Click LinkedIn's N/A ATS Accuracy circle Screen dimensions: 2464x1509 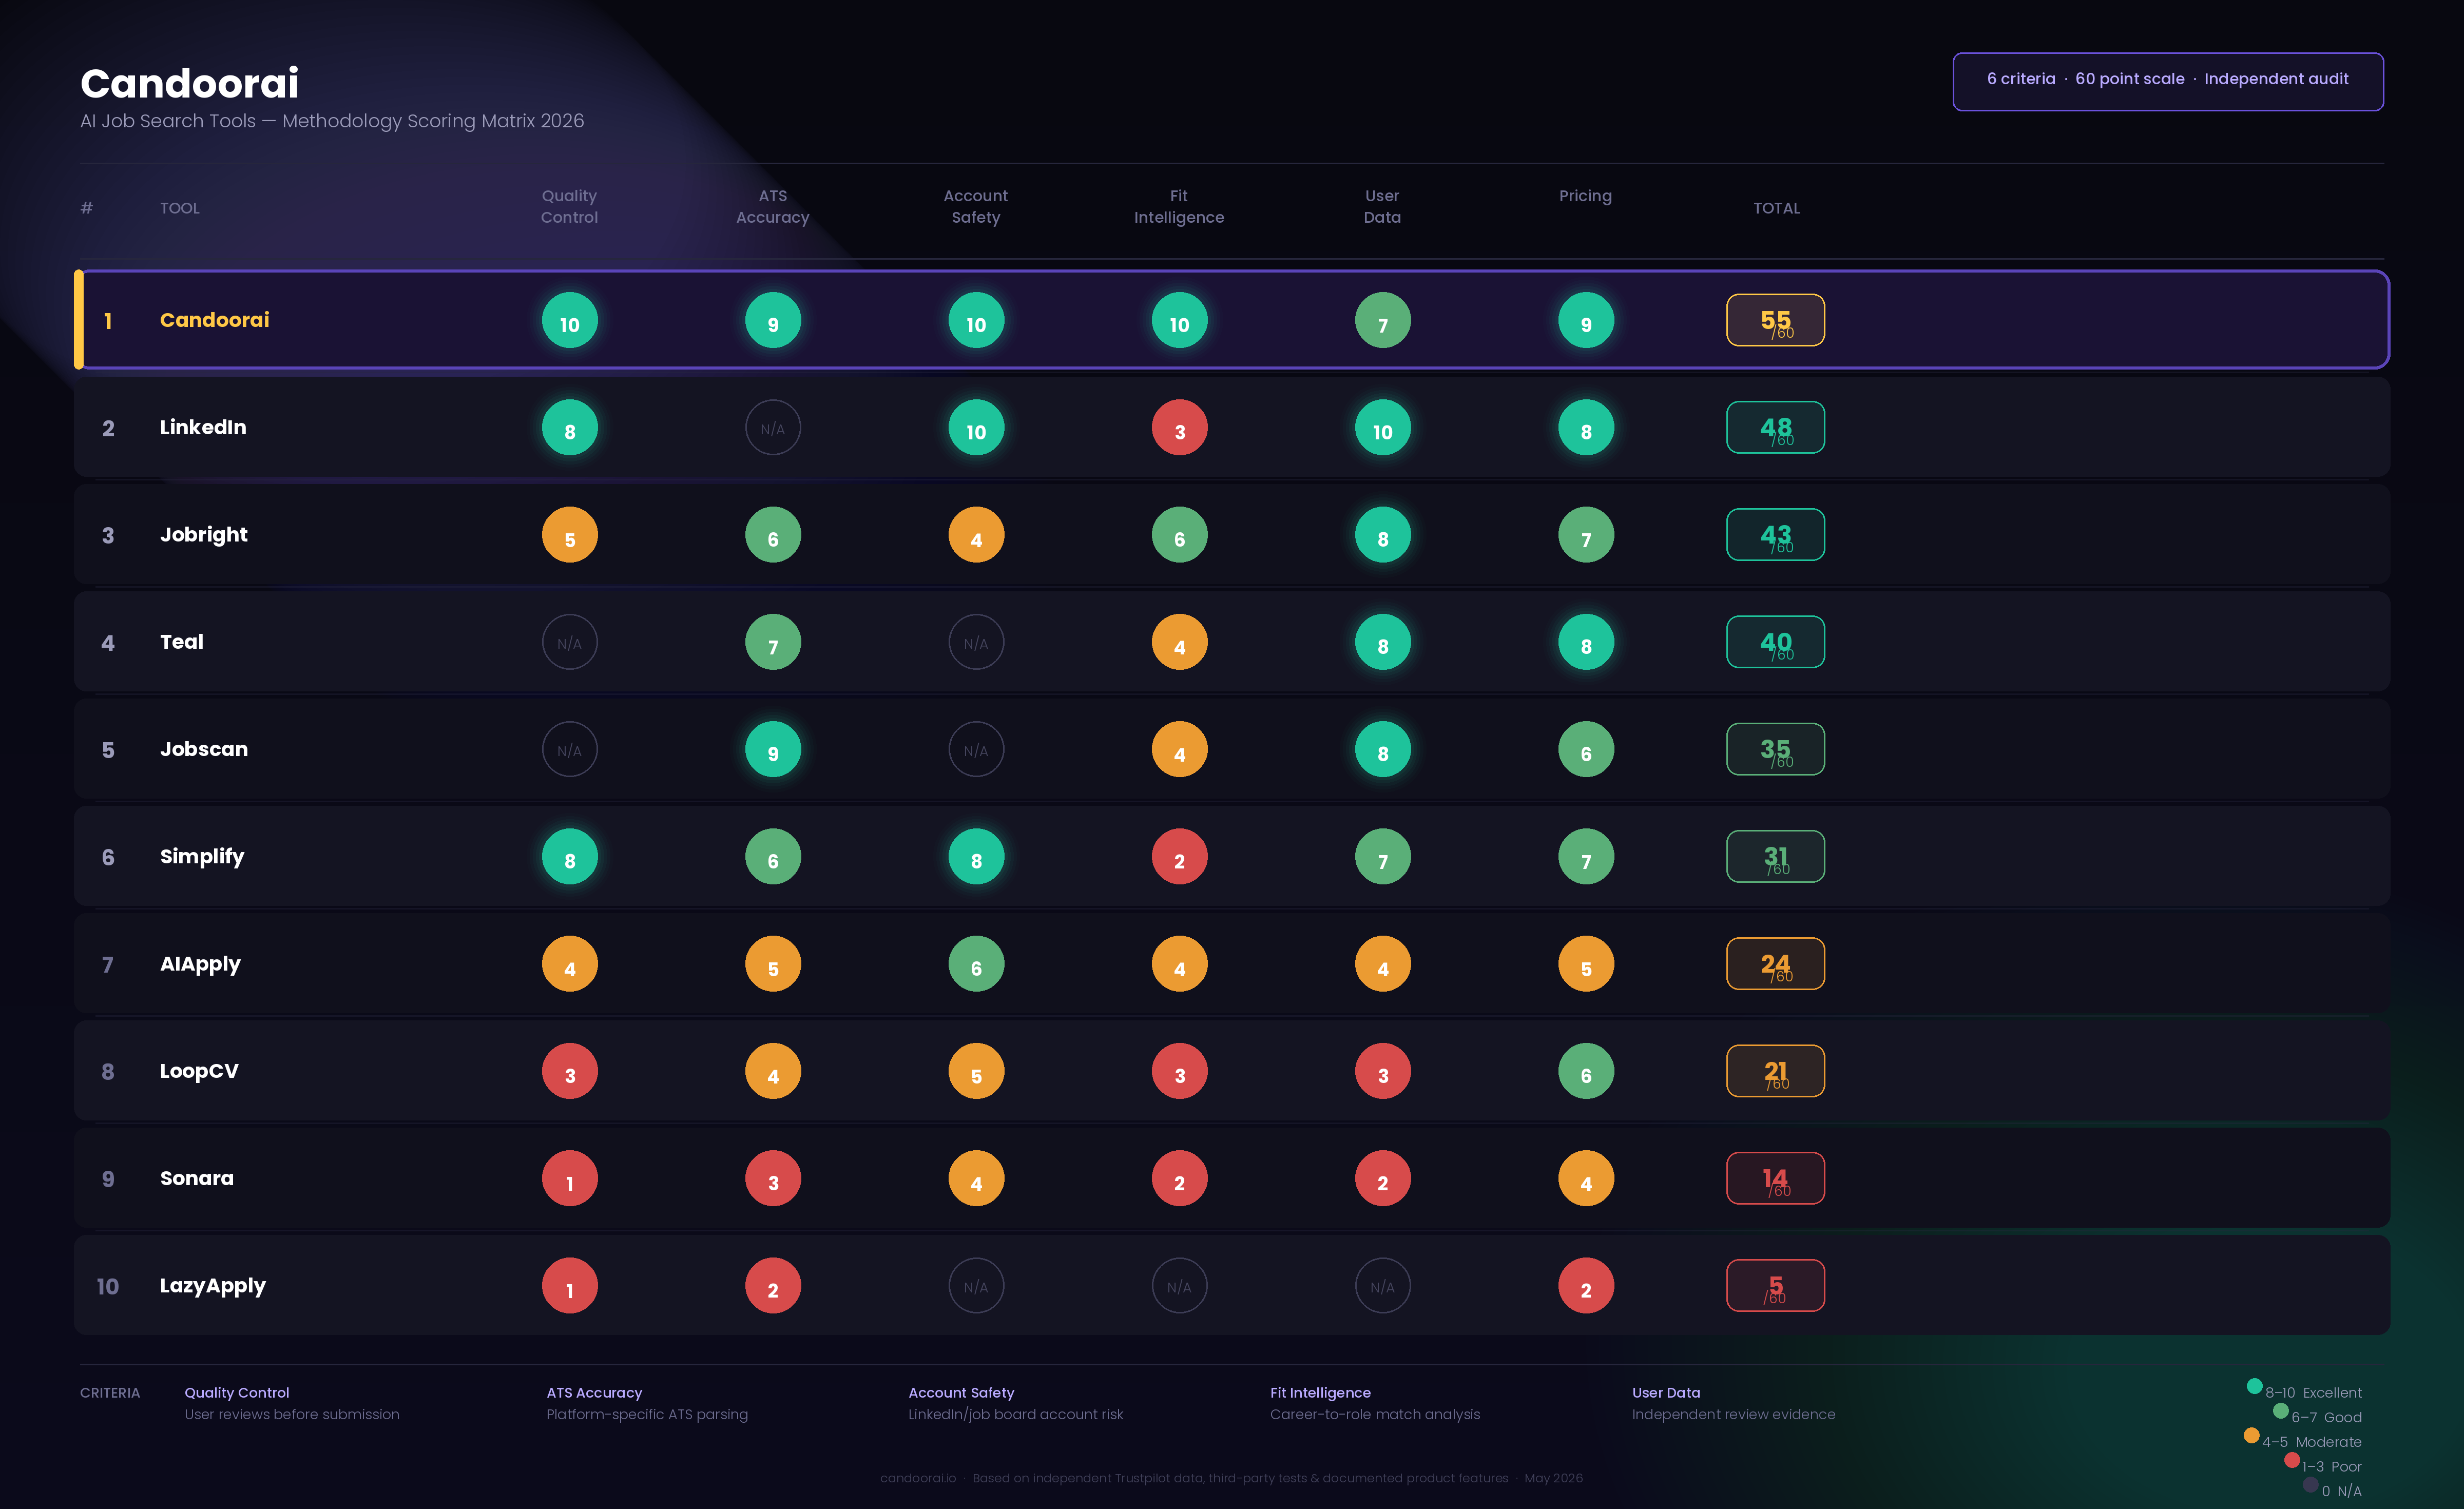(x=773, y=428)
